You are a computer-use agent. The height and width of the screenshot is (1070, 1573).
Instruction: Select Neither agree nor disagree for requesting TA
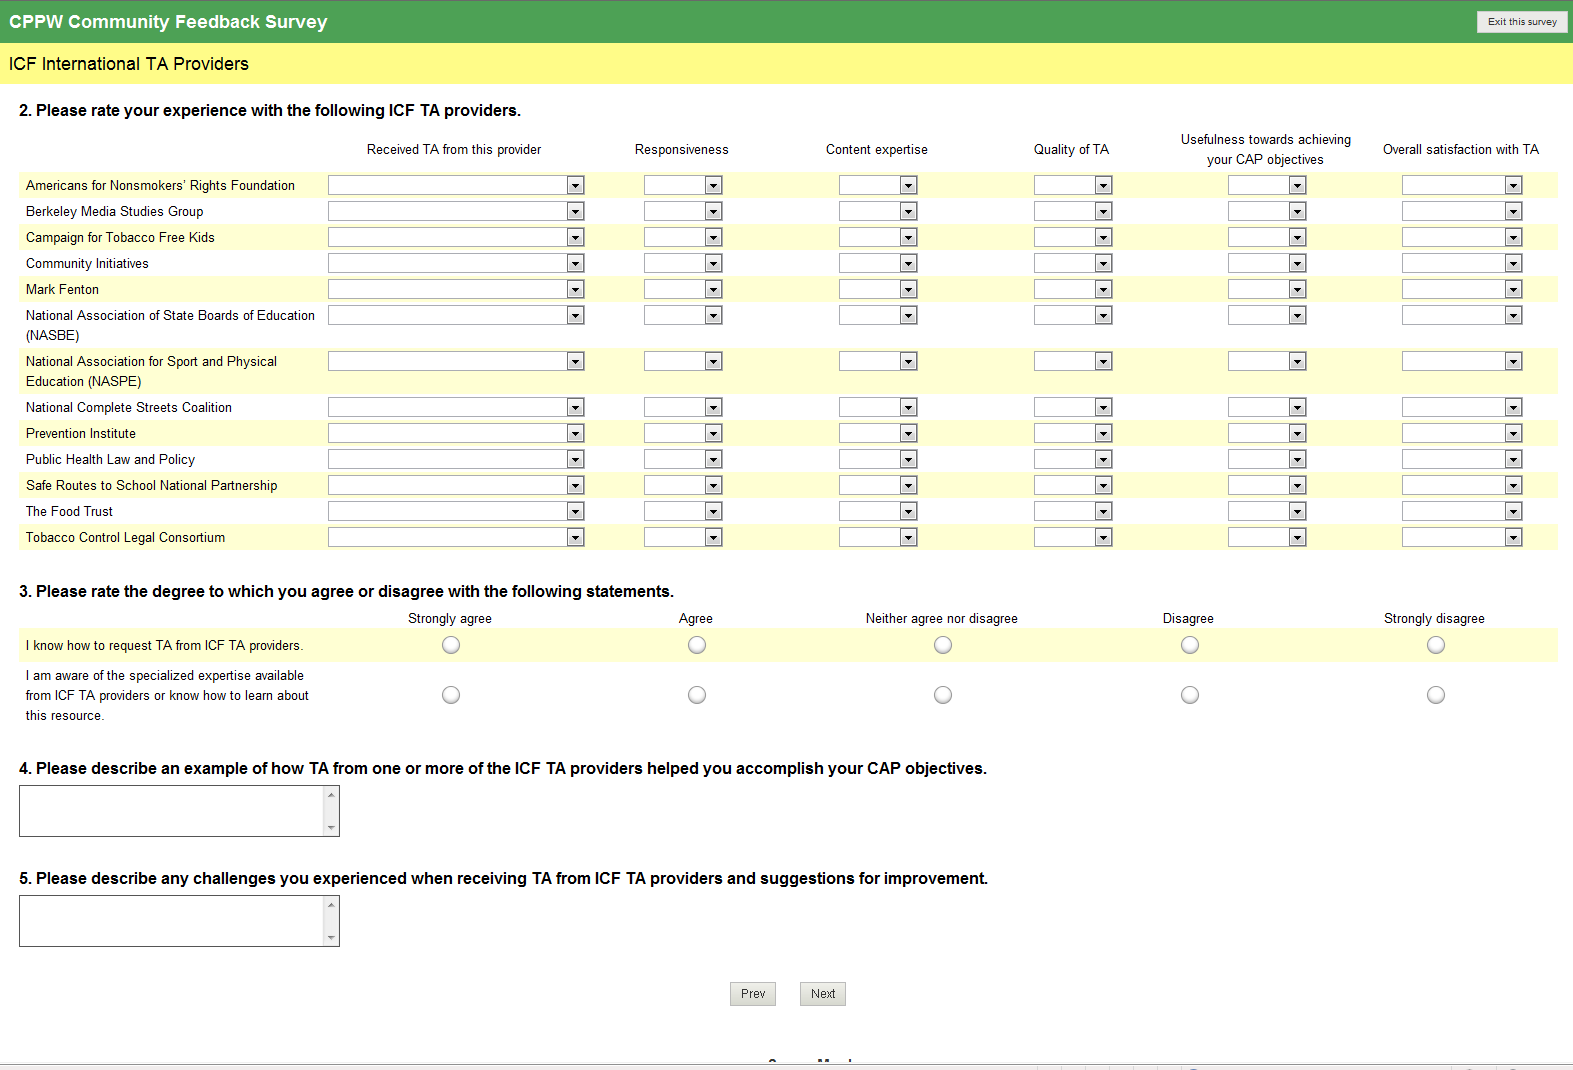pos(943,645)
